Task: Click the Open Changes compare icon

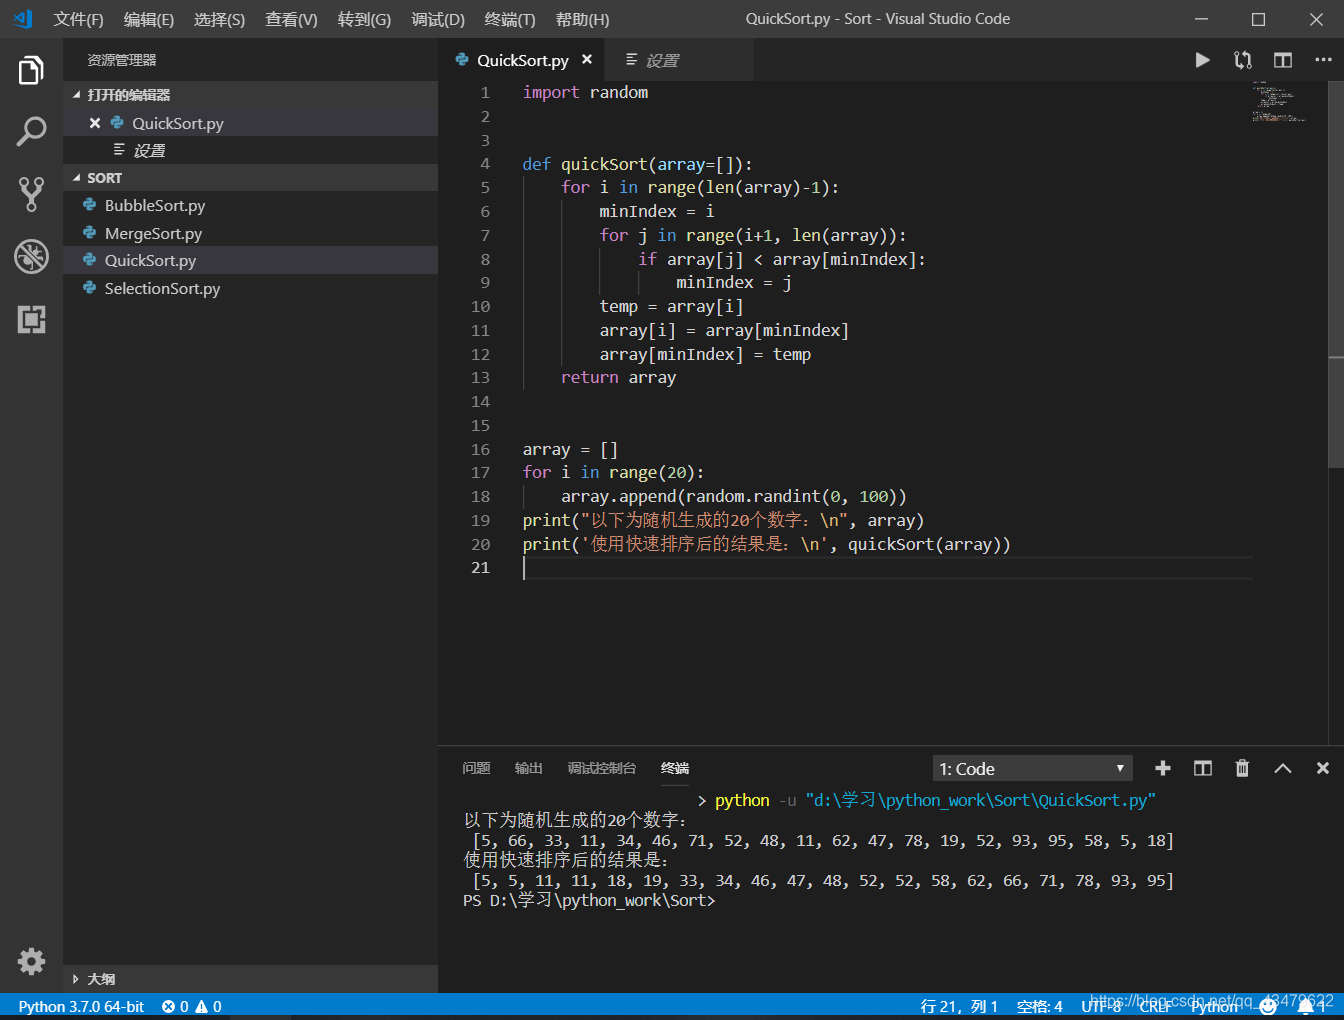Action: point(1243,60)
